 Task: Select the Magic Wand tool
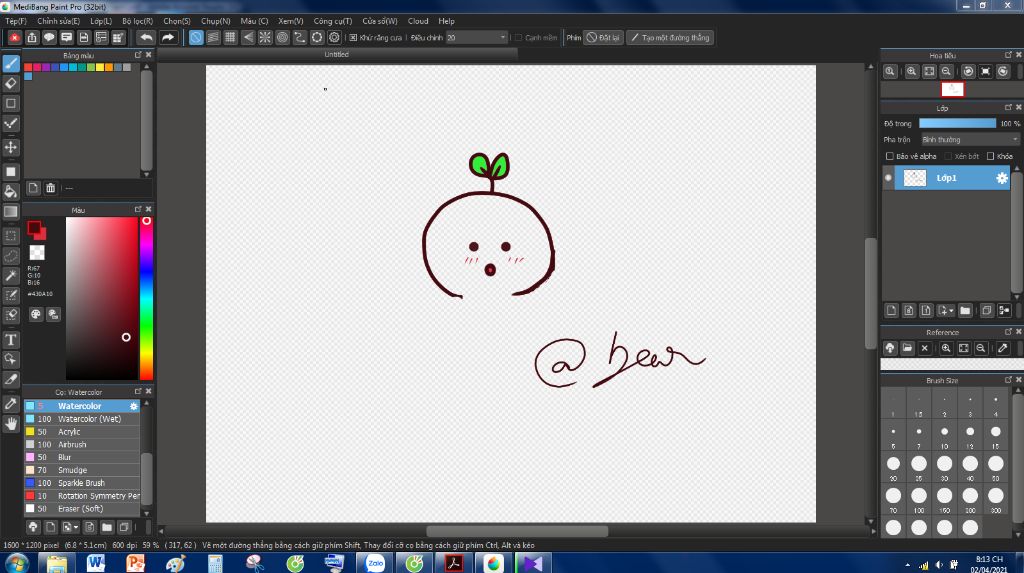point(11,276)
